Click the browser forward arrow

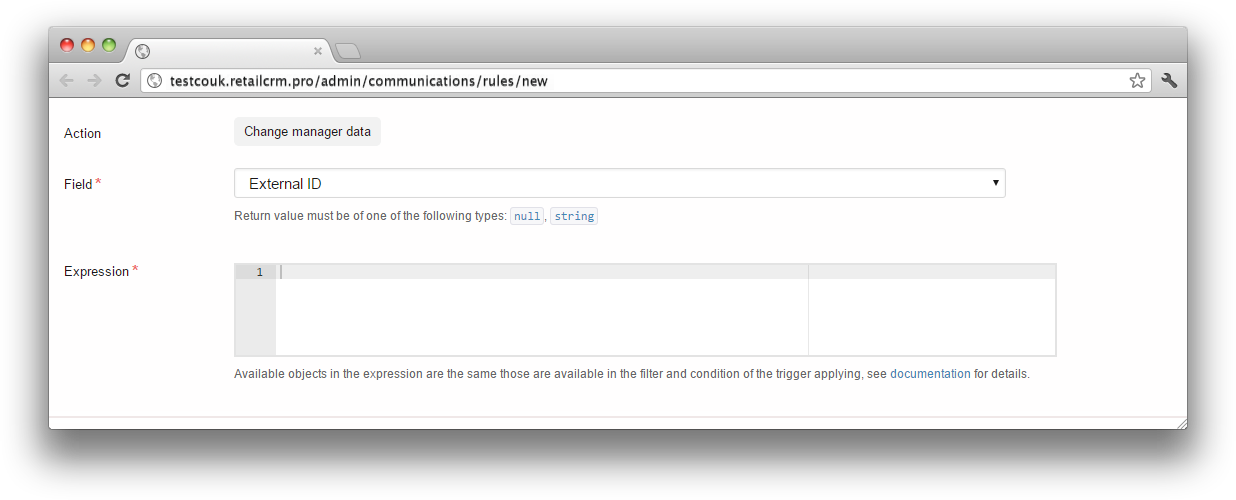pyautogui.click(x=94, y=81)
